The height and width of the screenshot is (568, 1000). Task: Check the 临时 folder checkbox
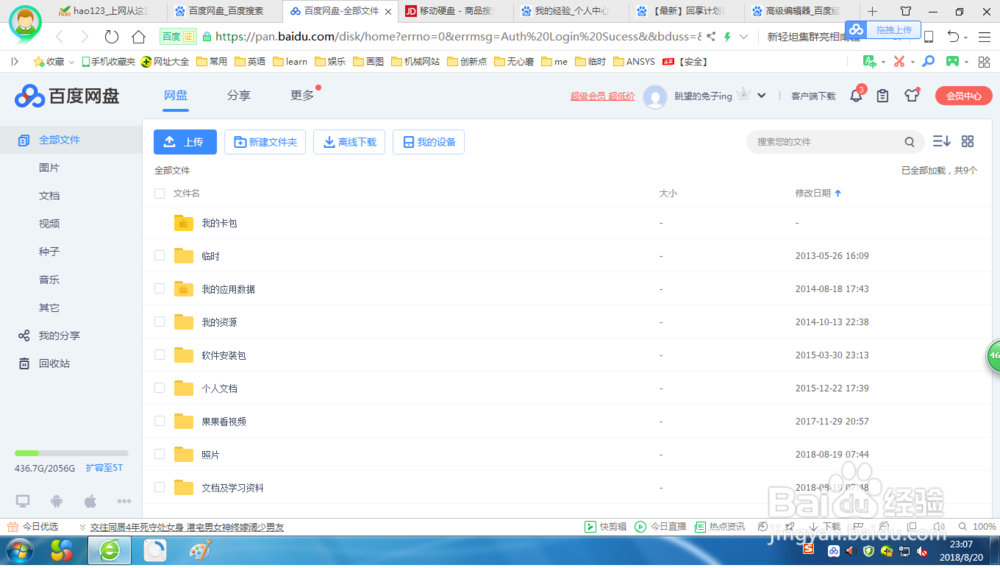coord(159,256)
